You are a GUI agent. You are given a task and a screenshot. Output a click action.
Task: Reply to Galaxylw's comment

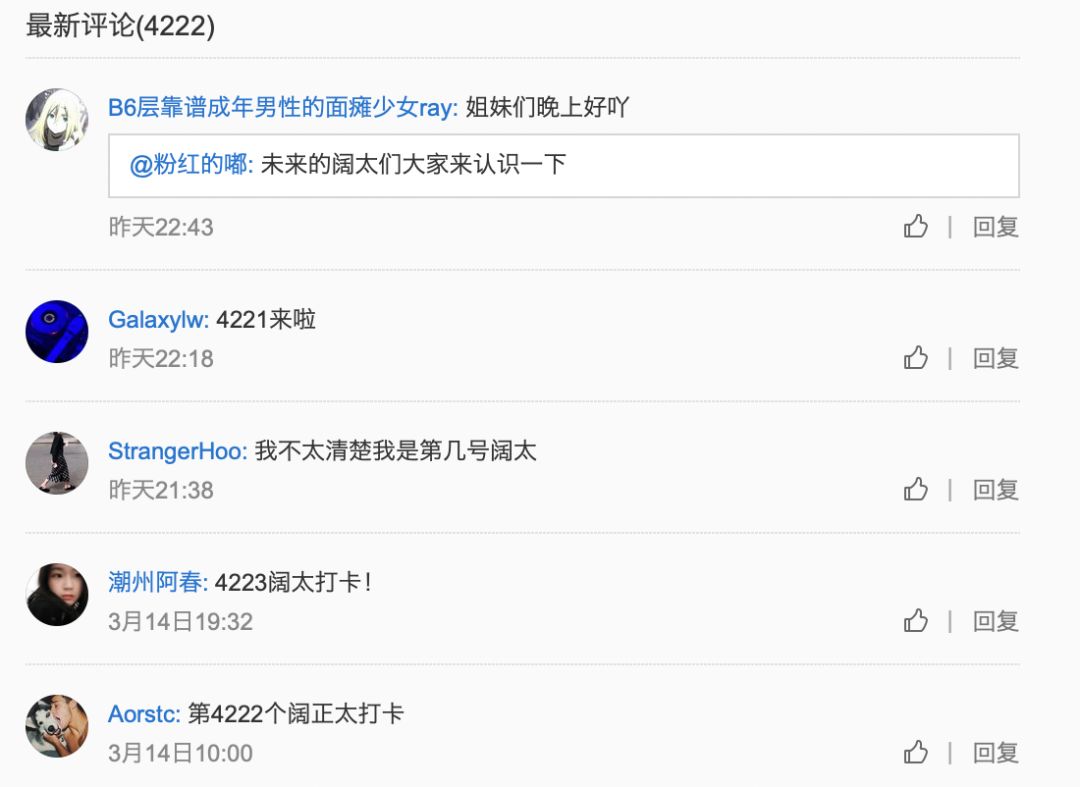[x=995, y=358]
